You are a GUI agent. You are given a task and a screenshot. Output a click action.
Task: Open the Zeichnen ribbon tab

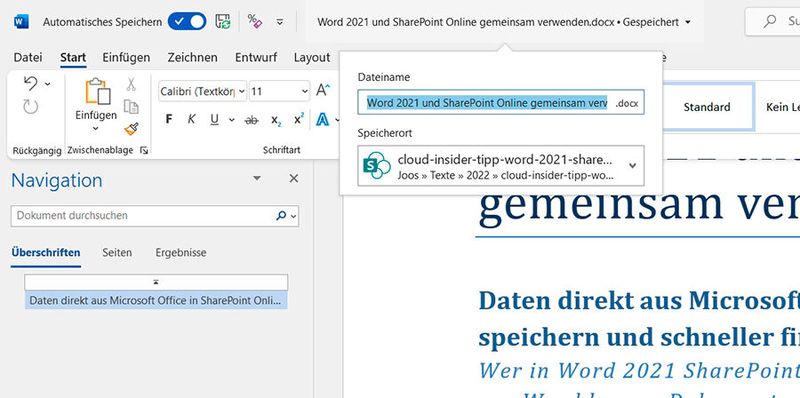[x=192, y=58]
